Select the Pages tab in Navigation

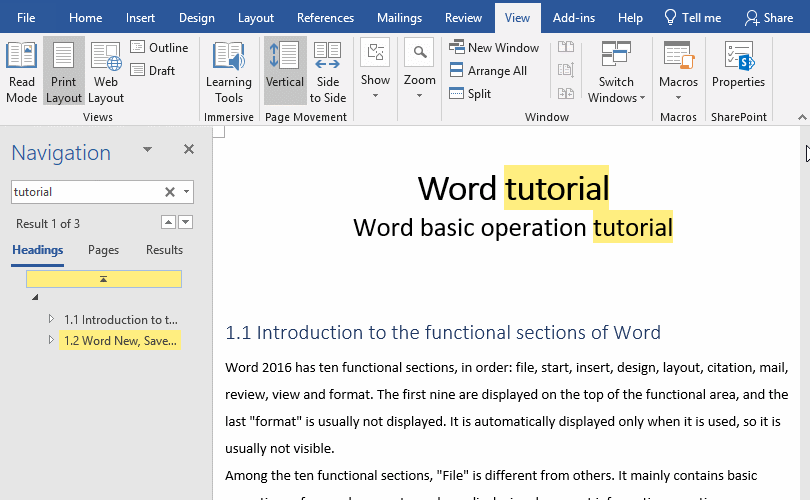tap(103, 250)
